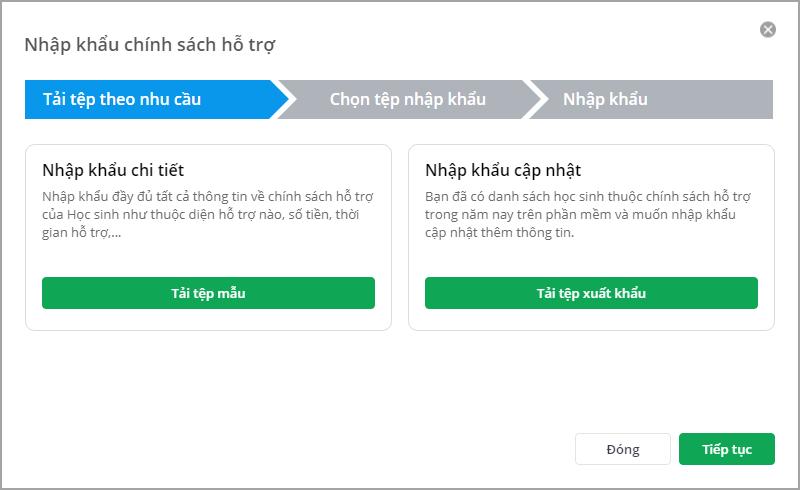Select the 'Tải tệp theo nhu cầu' step
Viewport: 800px width, 490px height.
point(122,99)
